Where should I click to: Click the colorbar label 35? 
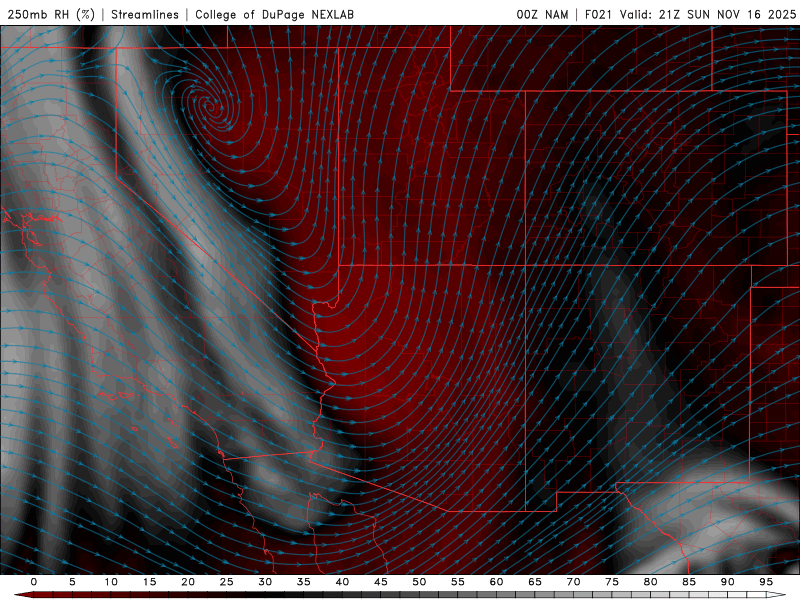304,582
